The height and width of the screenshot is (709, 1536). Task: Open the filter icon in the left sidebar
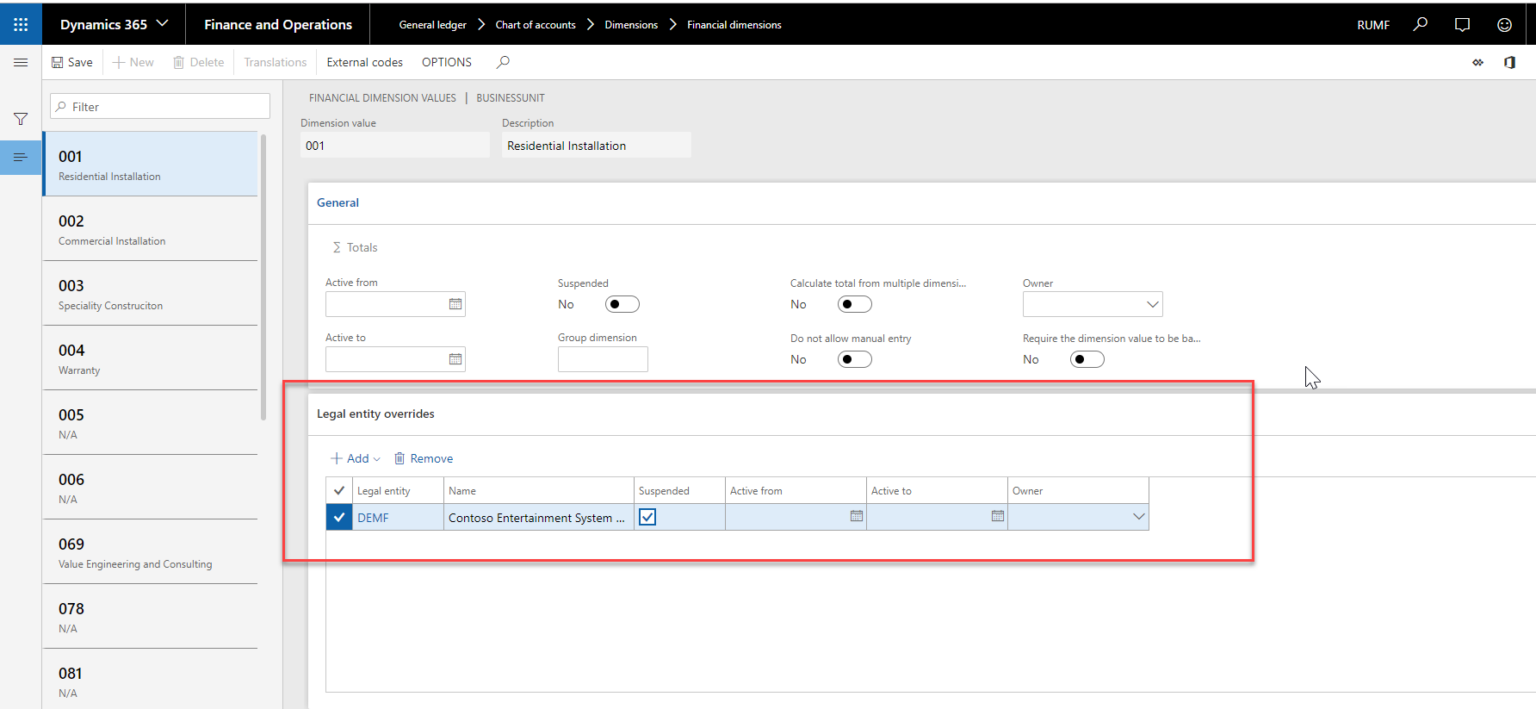(x=20, y=118)
